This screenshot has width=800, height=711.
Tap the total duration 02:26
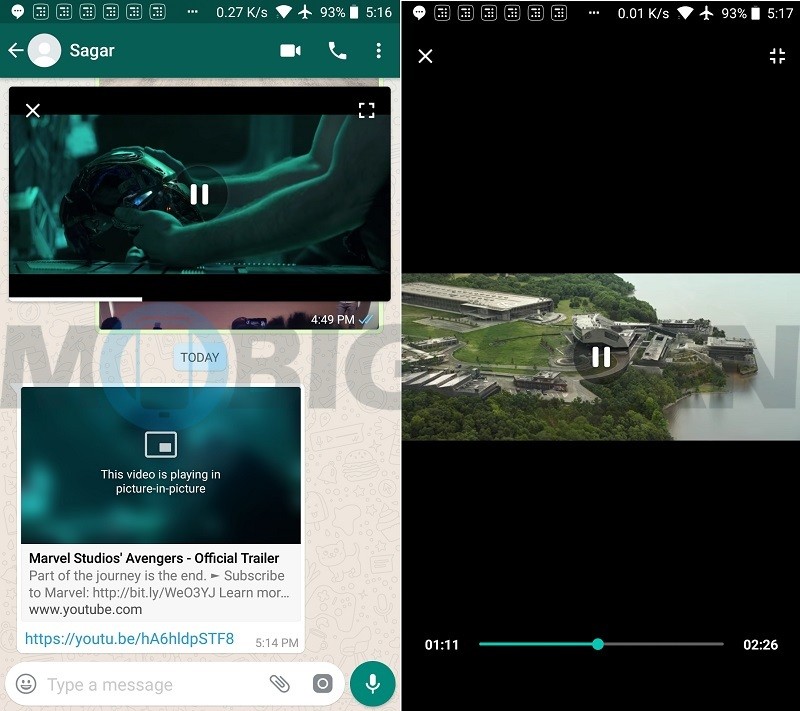760,645
